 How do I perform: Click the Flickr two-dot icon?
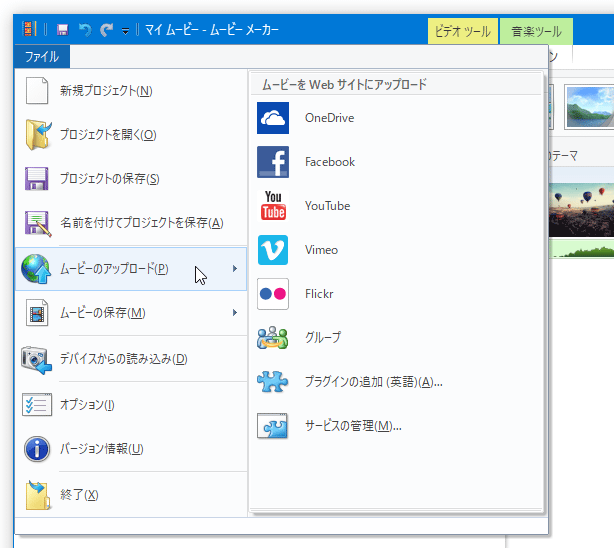273,294
